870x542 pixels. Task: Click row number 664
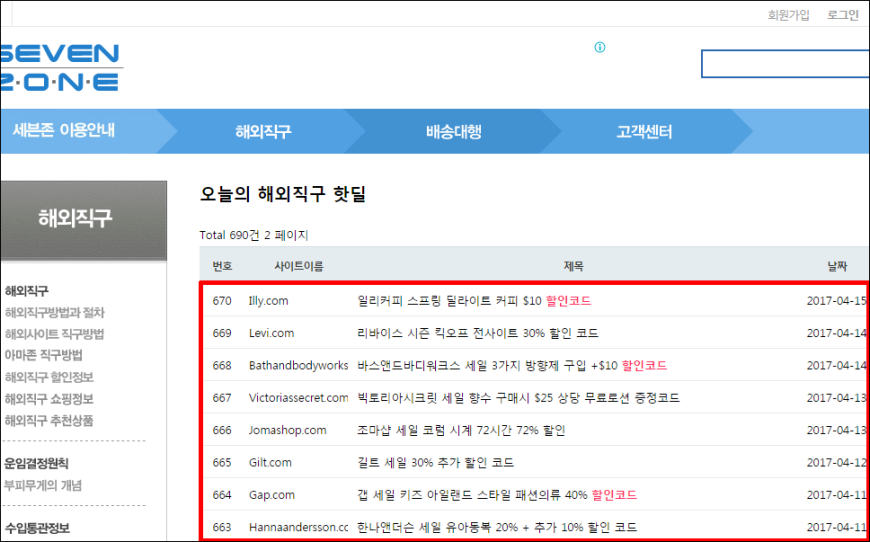click(222, 494)
